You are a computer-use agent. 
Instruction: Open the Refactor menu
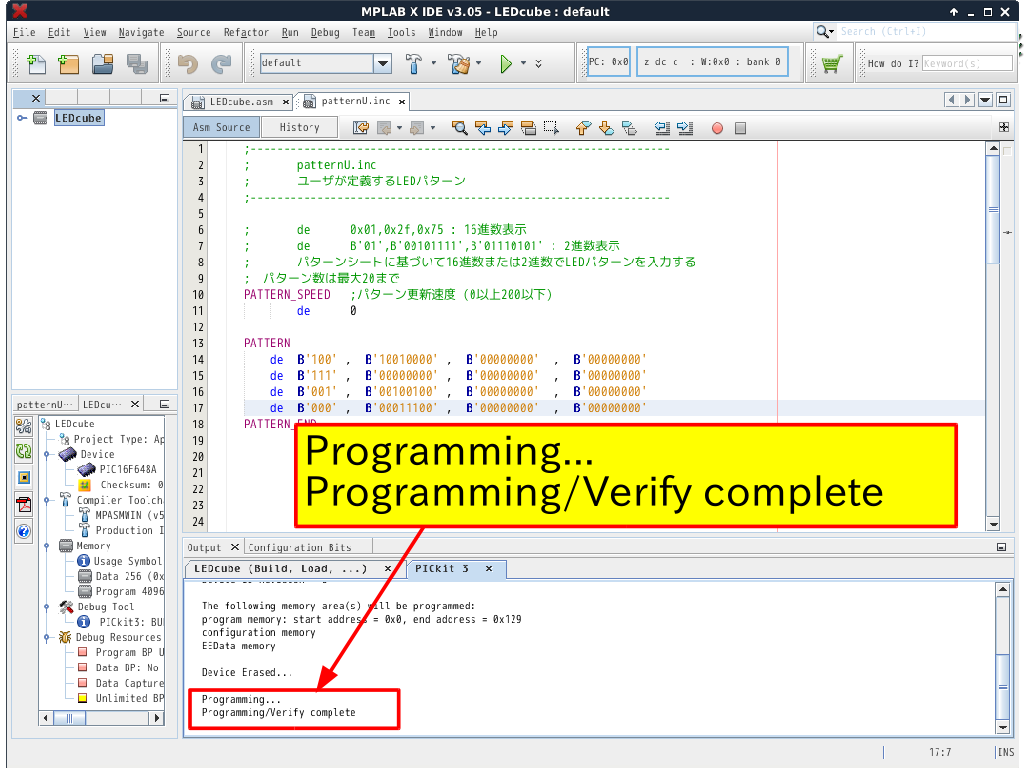(246, 32)
